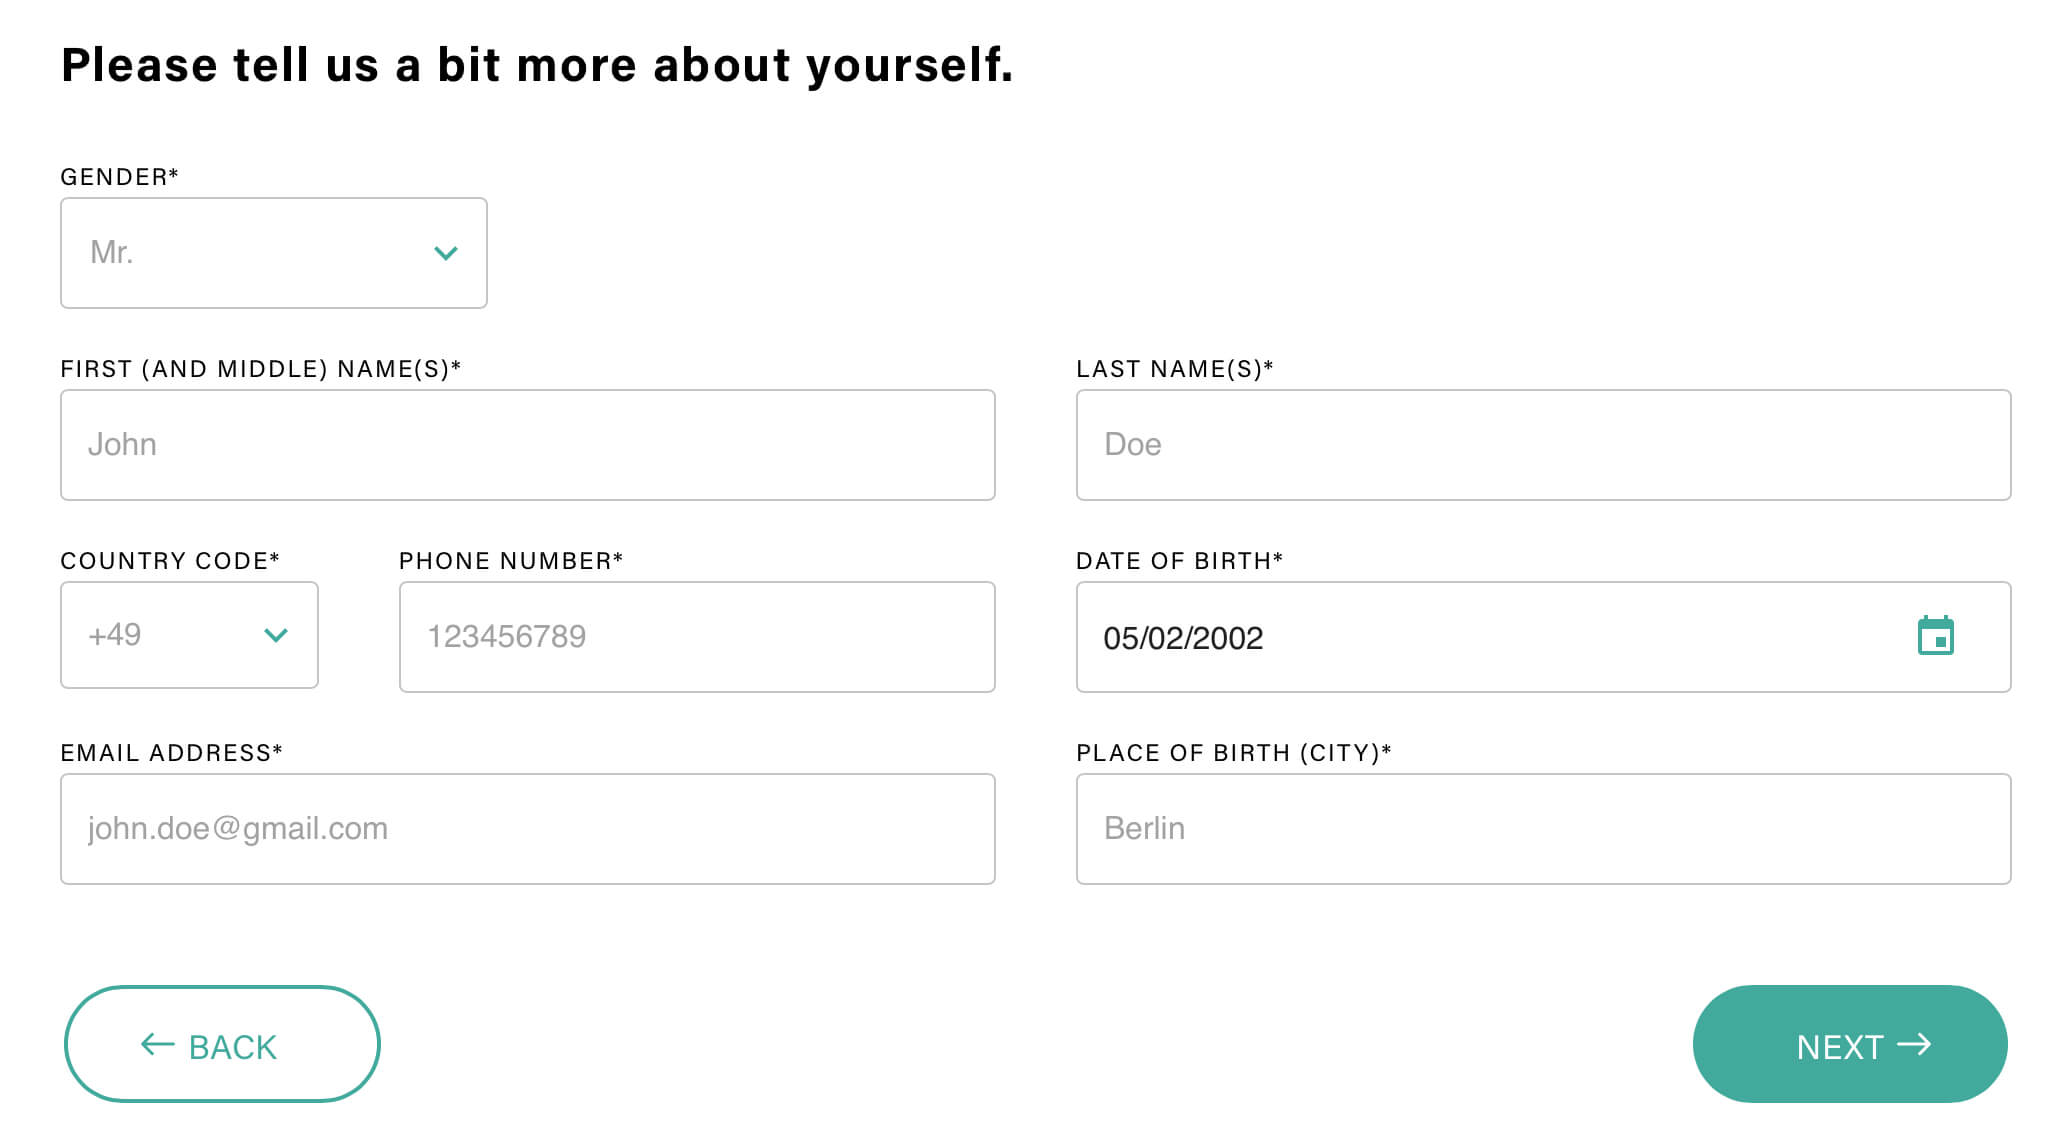2066x1140 pixels.
Task: Click the place of birth field showing Berlin
Action: point(1542,829)
